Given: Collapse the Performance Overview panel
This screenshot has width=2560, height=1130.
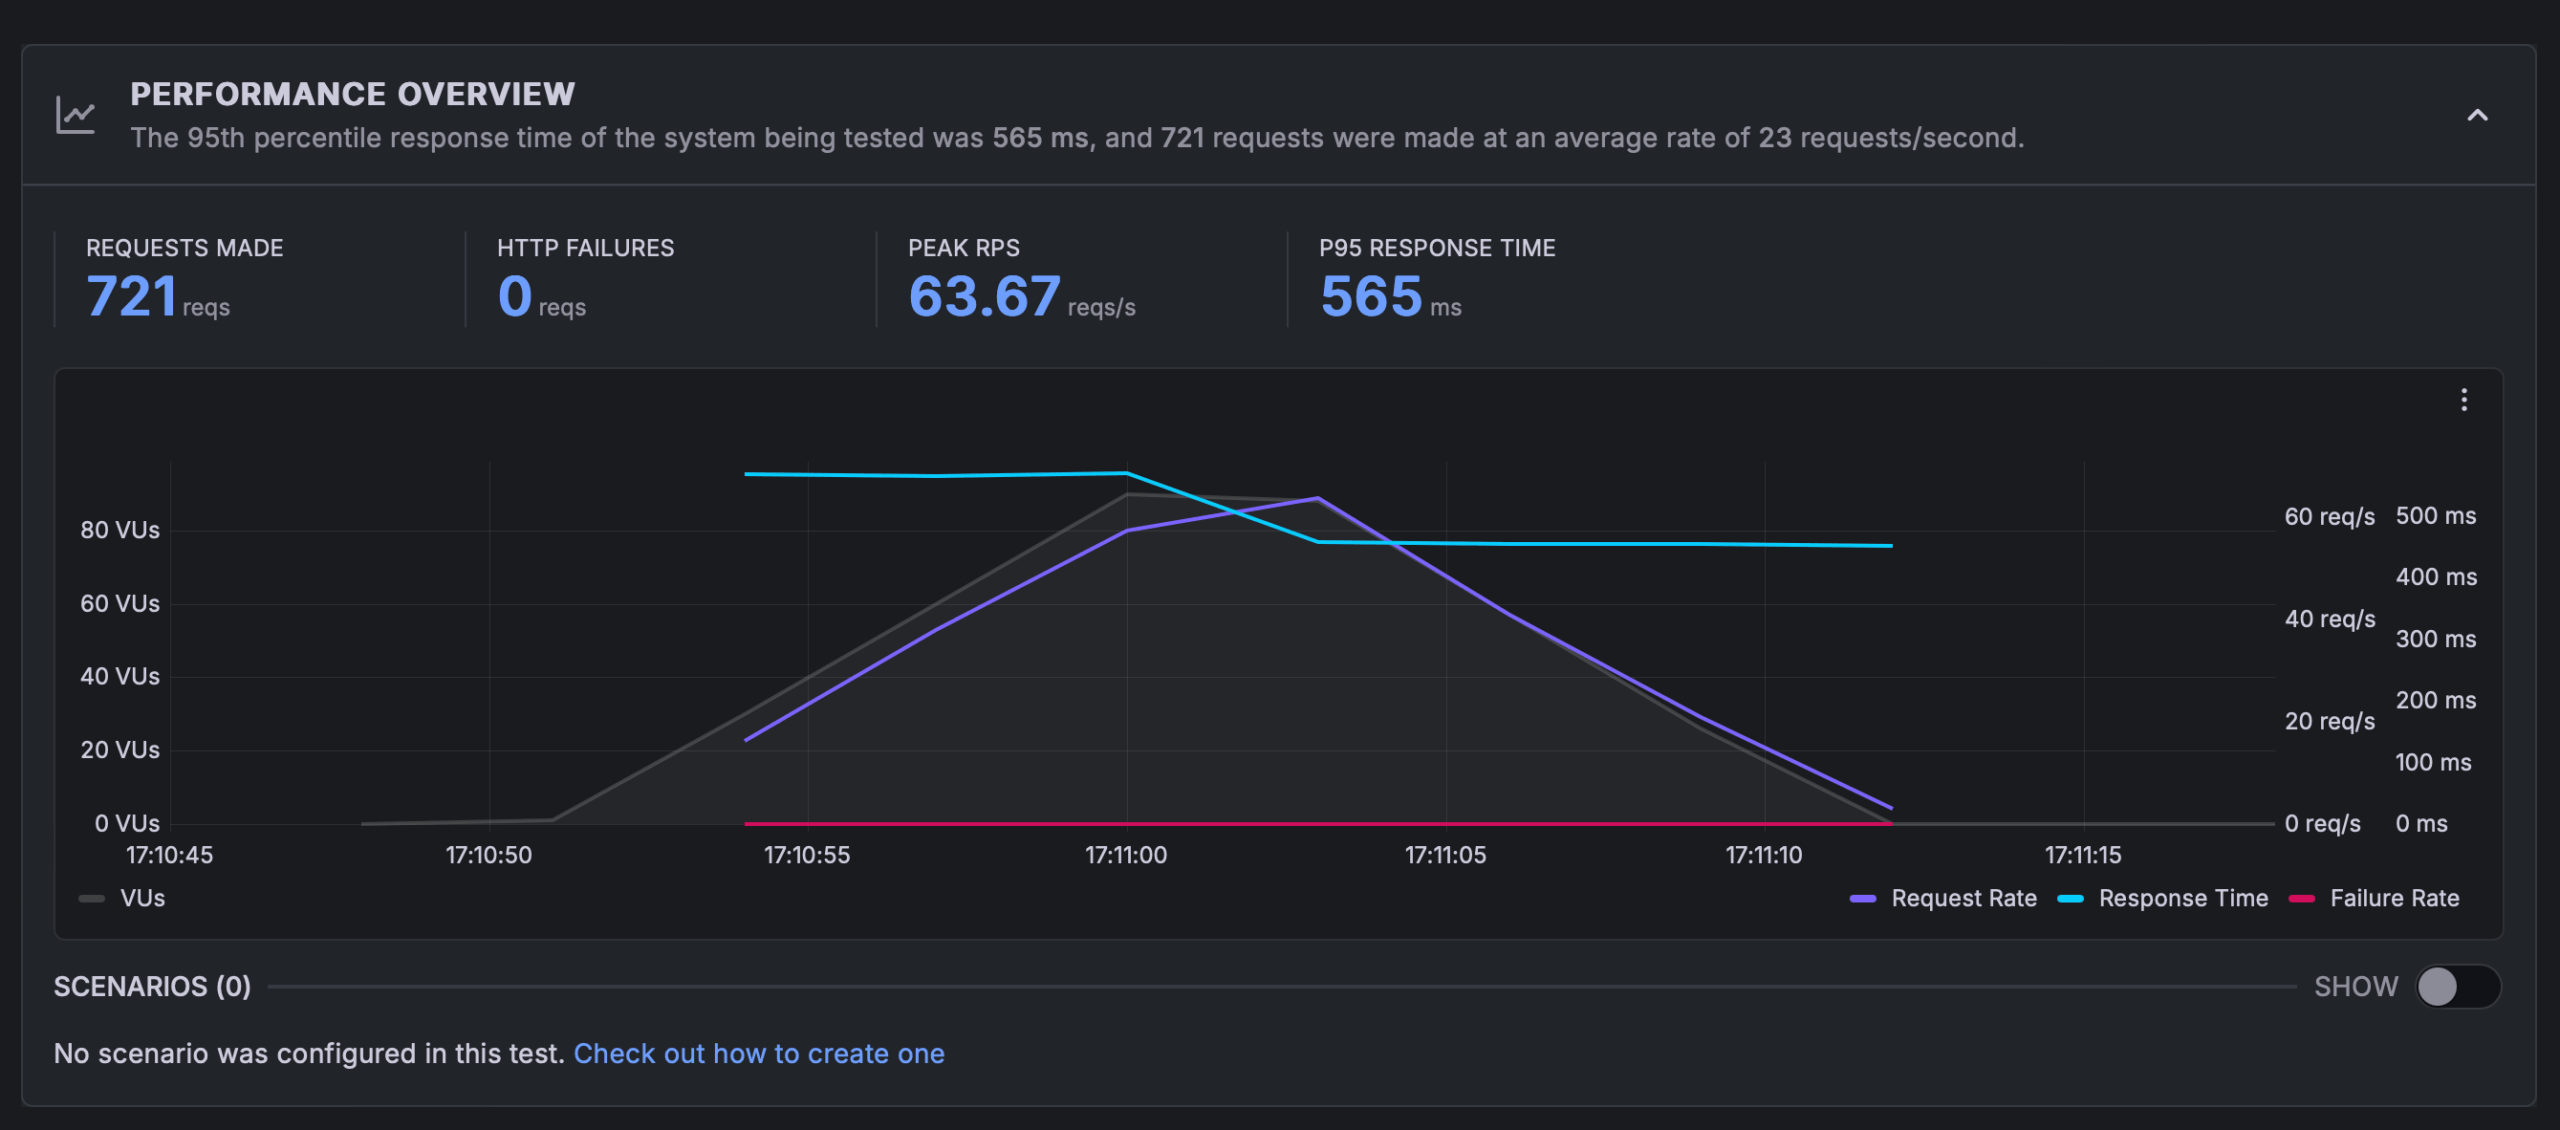Looking at the screenshot, I should [2478, 115].
